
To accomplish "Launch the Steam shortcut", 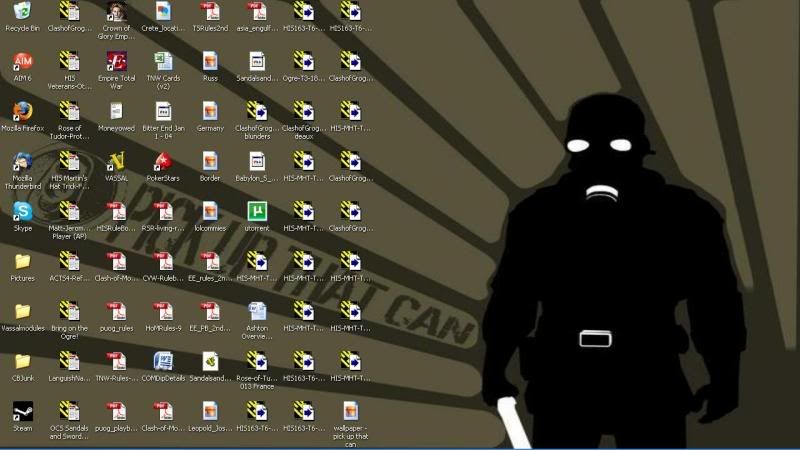I will tap(22, 411).
